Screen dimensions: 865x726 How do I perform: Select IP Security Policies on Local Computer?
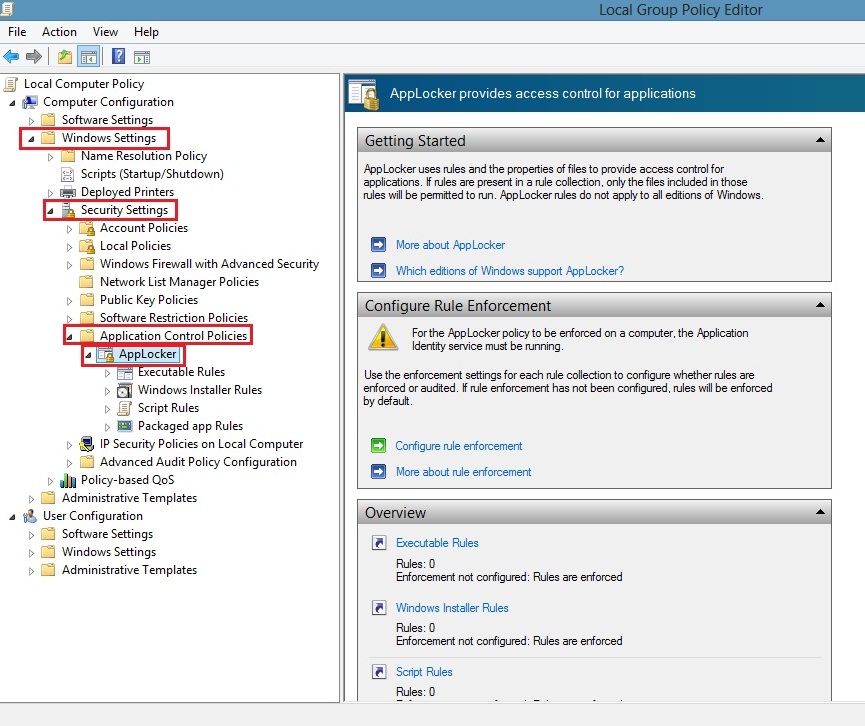point(201,444)
